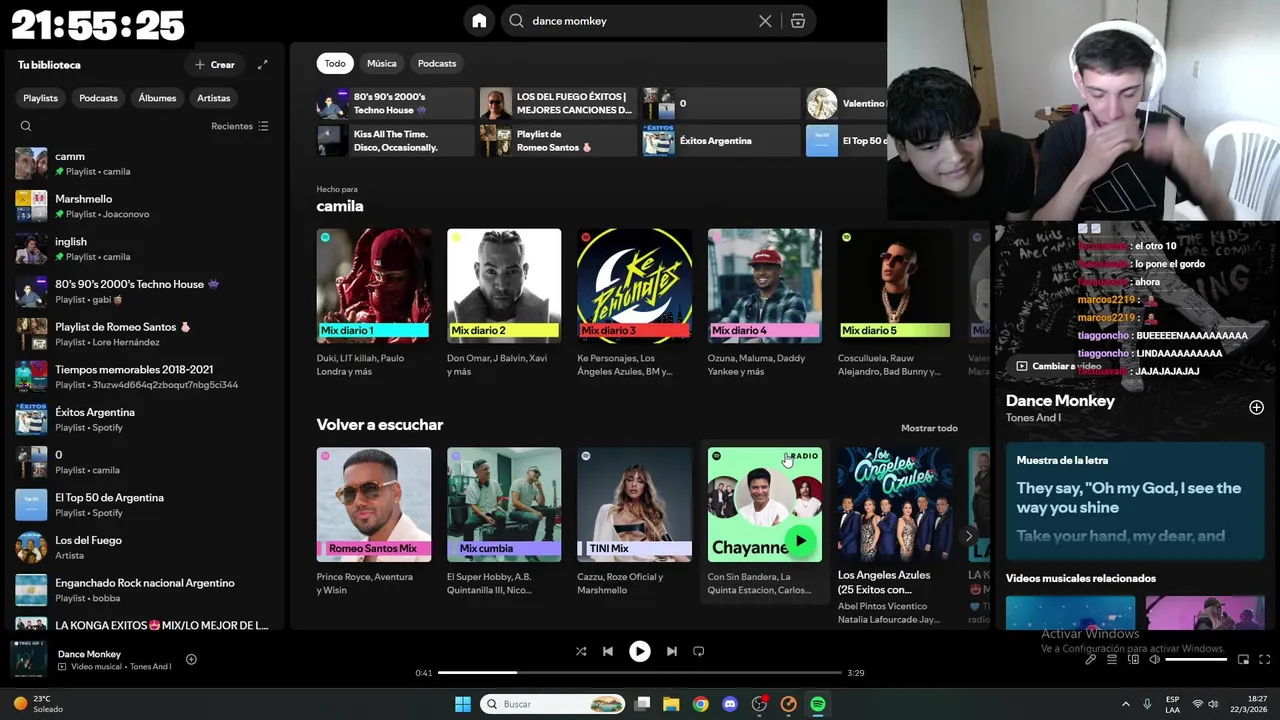Skip to previous track

(x=607, y=651)
